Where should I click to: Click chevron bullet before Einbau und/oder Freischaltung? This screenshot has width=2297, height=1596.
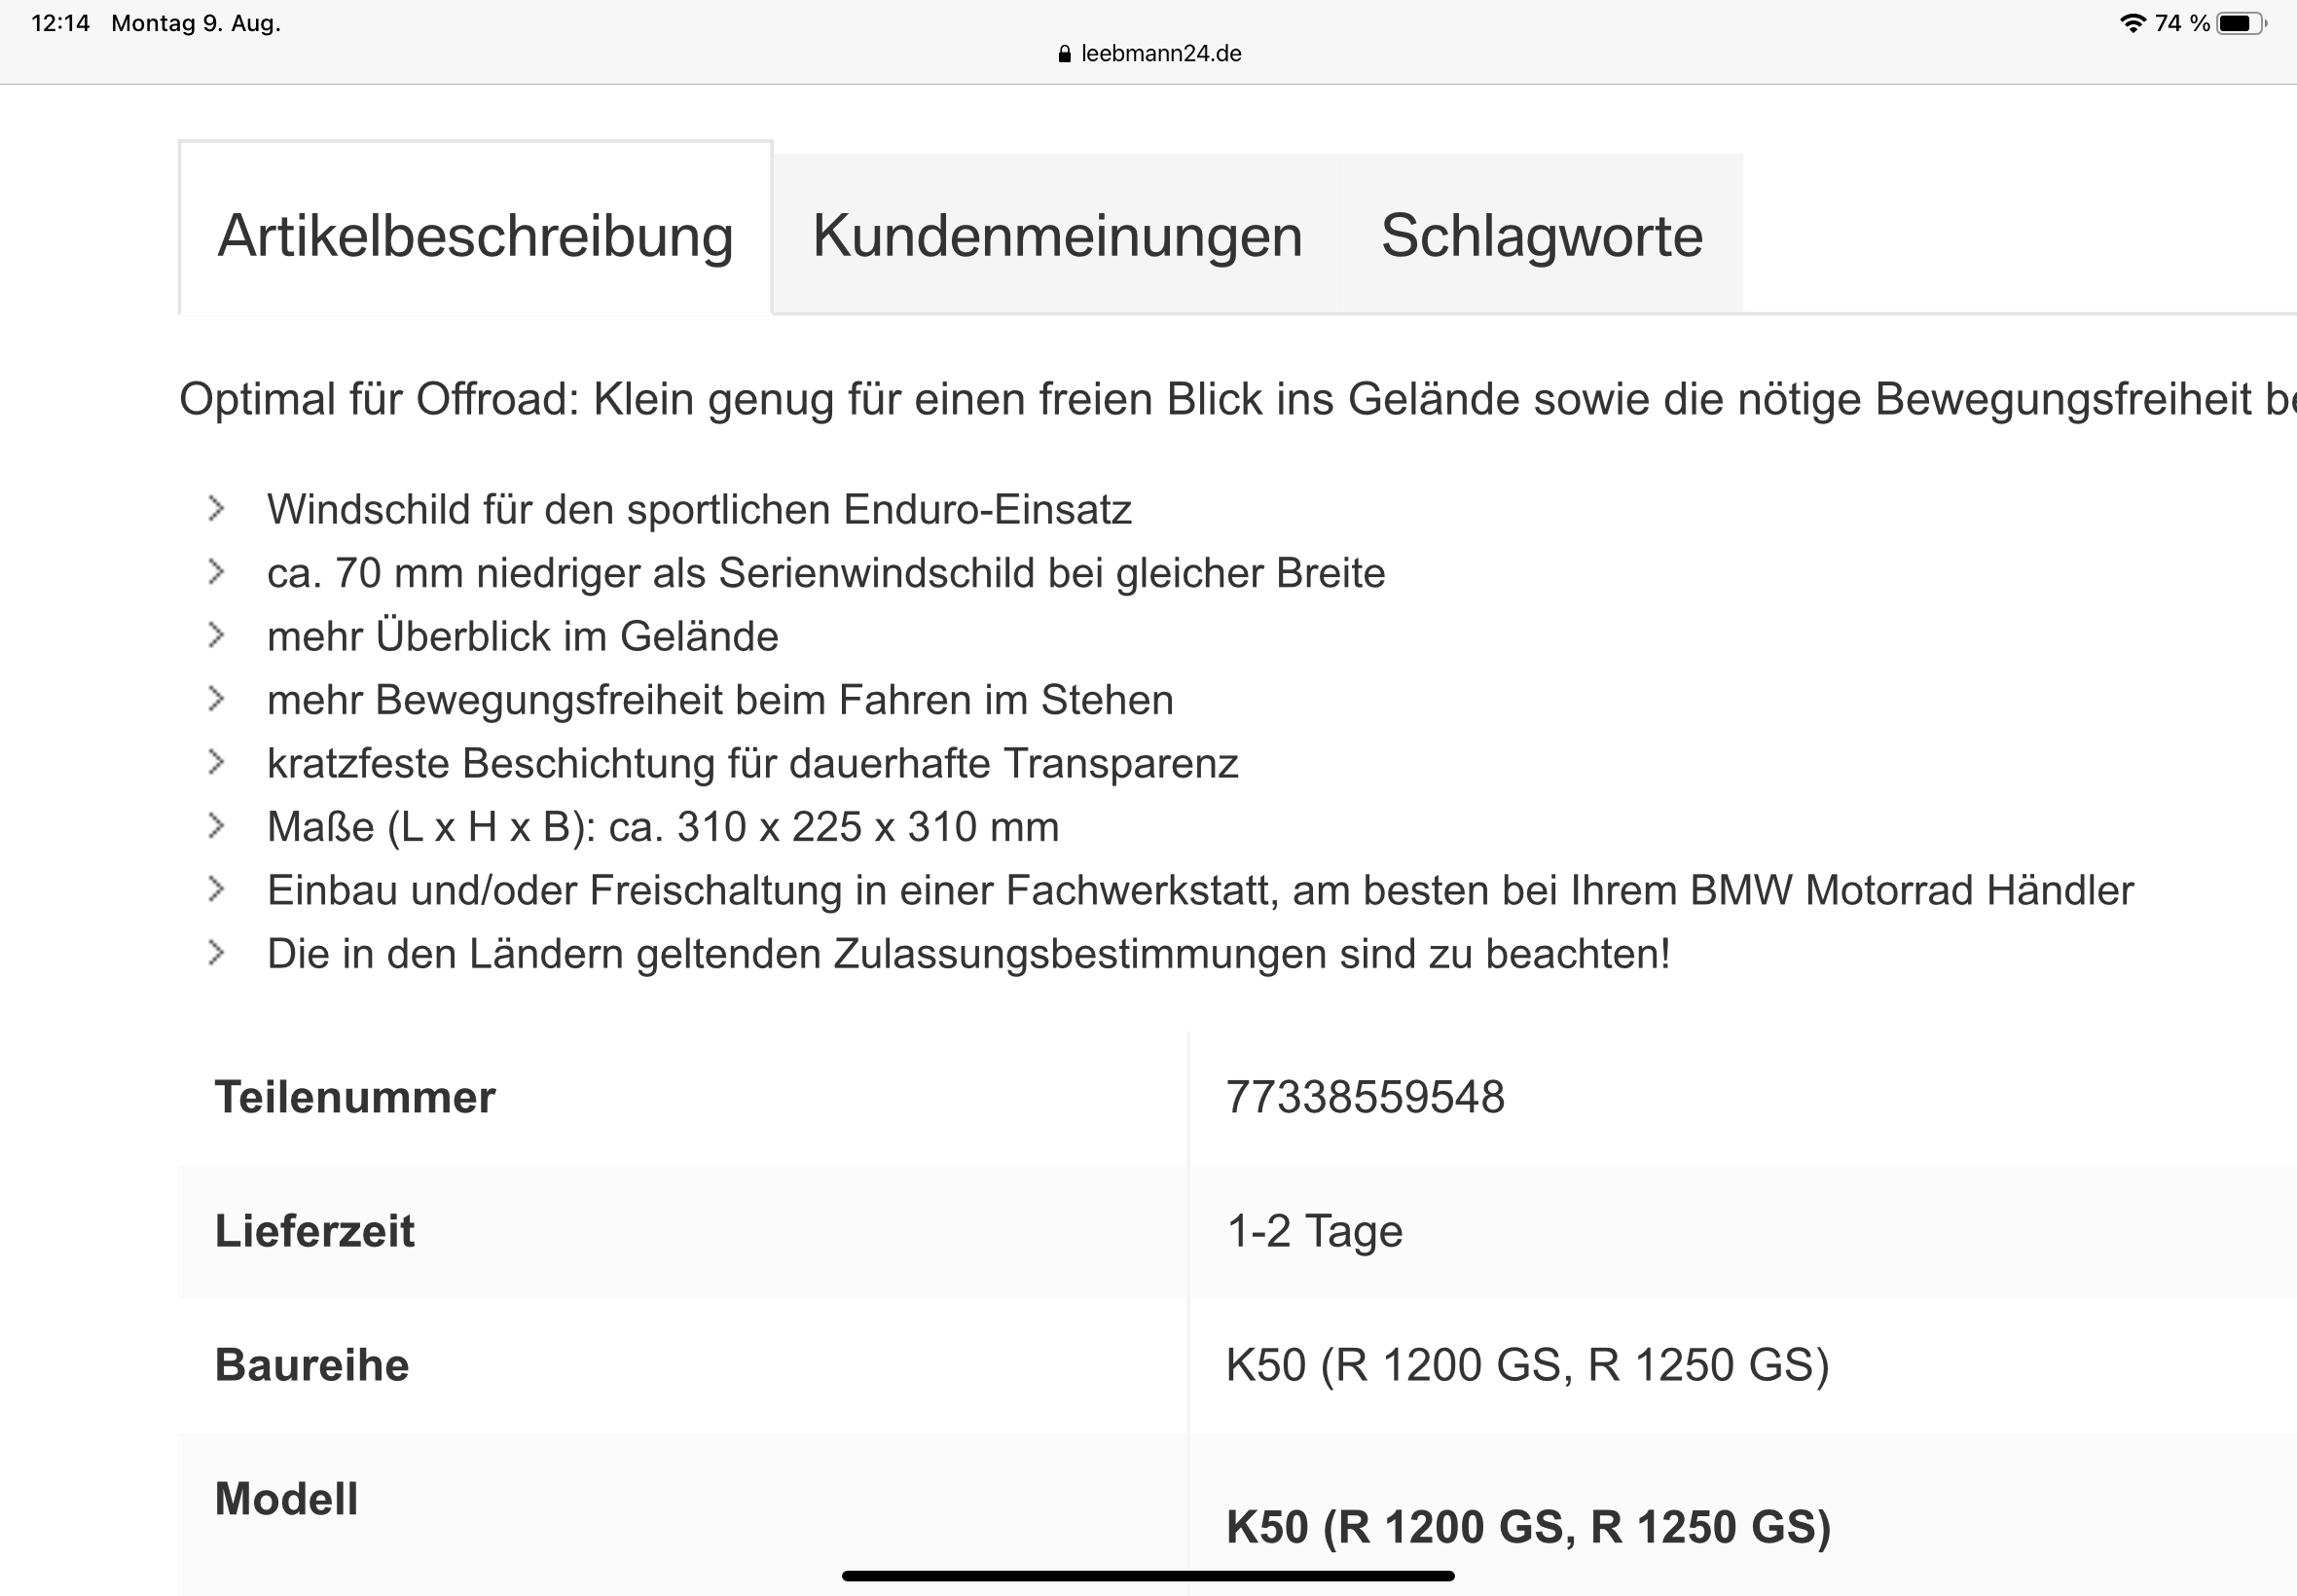(x=216, y=890)
